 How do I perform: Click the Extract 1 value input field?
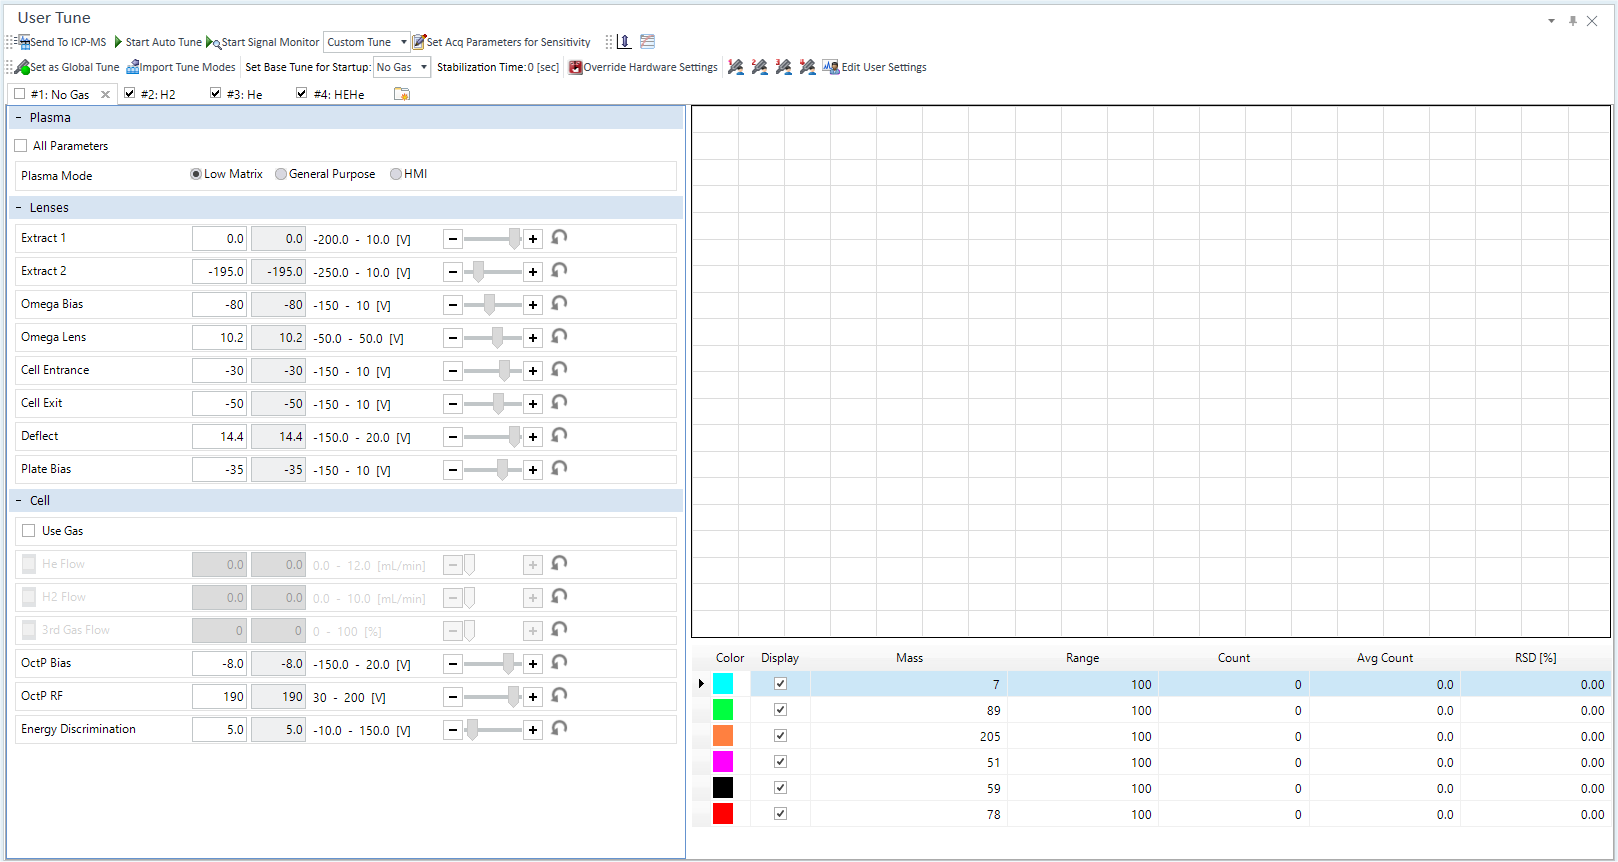(219, 239)
